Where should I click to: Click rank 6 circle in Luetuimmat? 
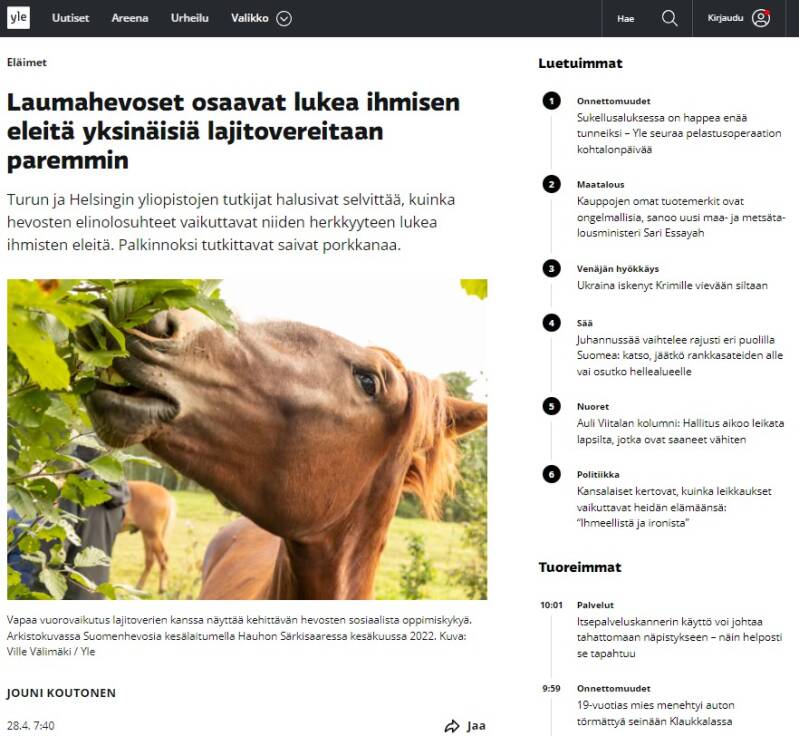tap(551, 474)
